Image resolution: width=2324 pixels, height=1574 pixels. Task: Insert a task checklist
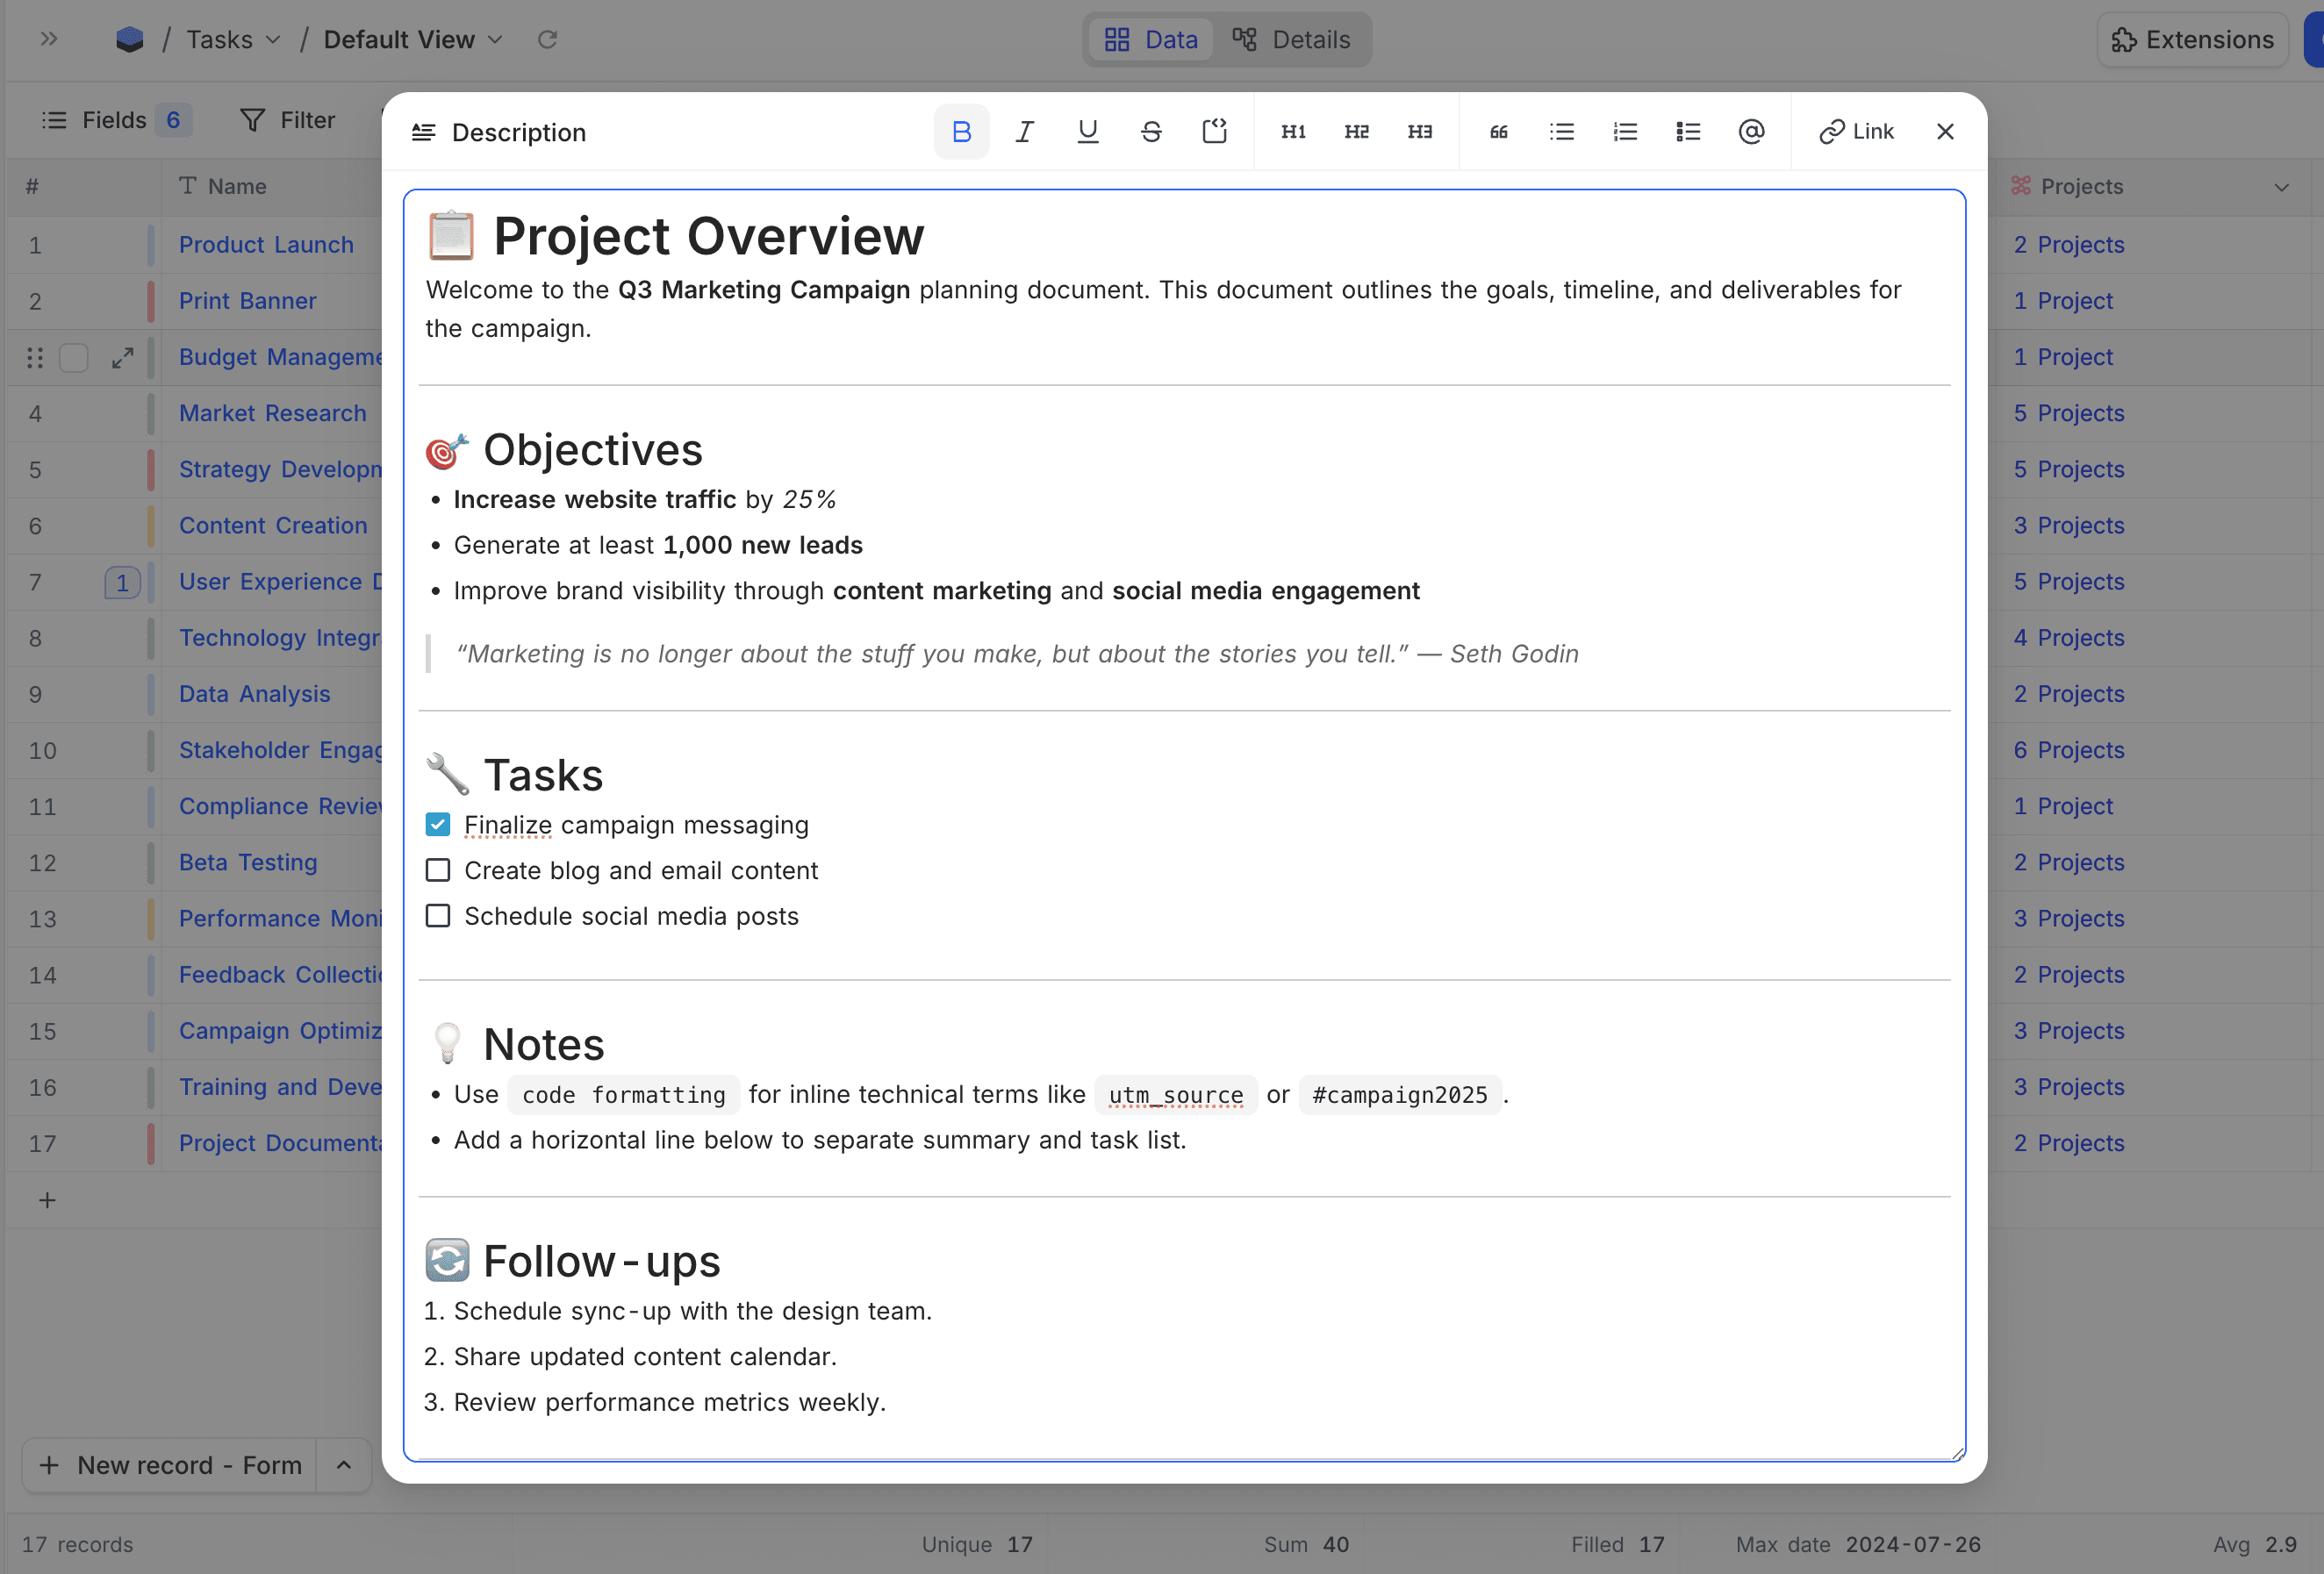click(1687, 132)
